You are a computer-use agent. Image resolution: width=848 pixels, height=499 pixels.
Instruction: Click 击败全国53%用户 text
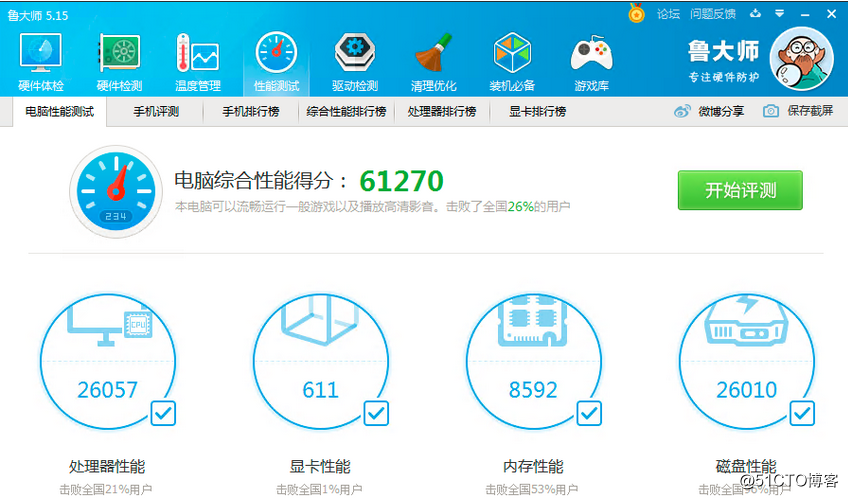tap(532, 490)
